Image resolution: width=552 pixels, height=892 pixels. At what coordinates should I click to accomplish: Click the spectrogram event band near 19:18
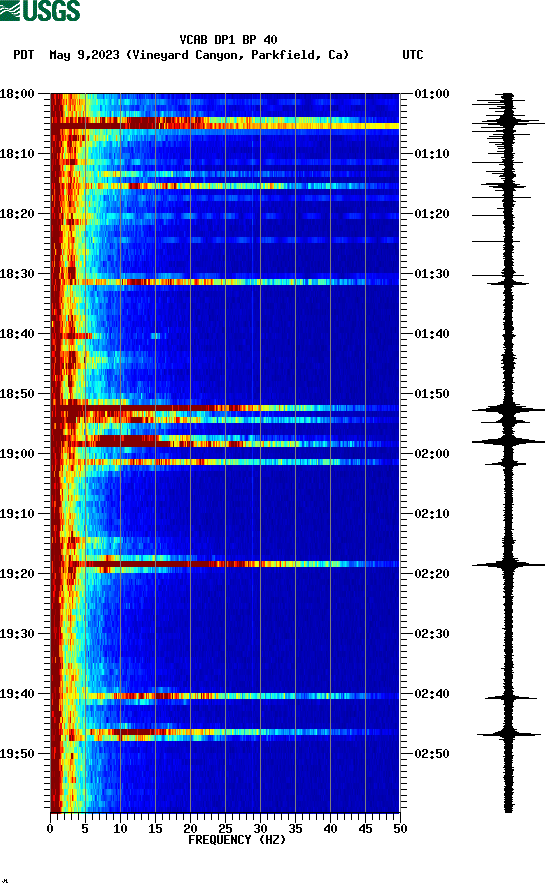[225, 564]
